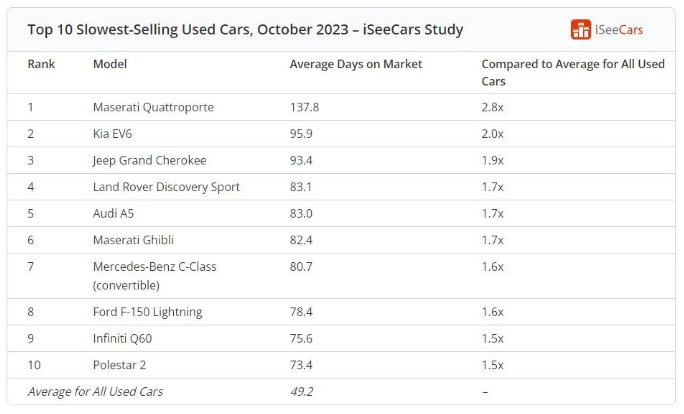Select the Kia EV6 row
The width and height of the screenshot is (684, 414).
coord(117,134)
